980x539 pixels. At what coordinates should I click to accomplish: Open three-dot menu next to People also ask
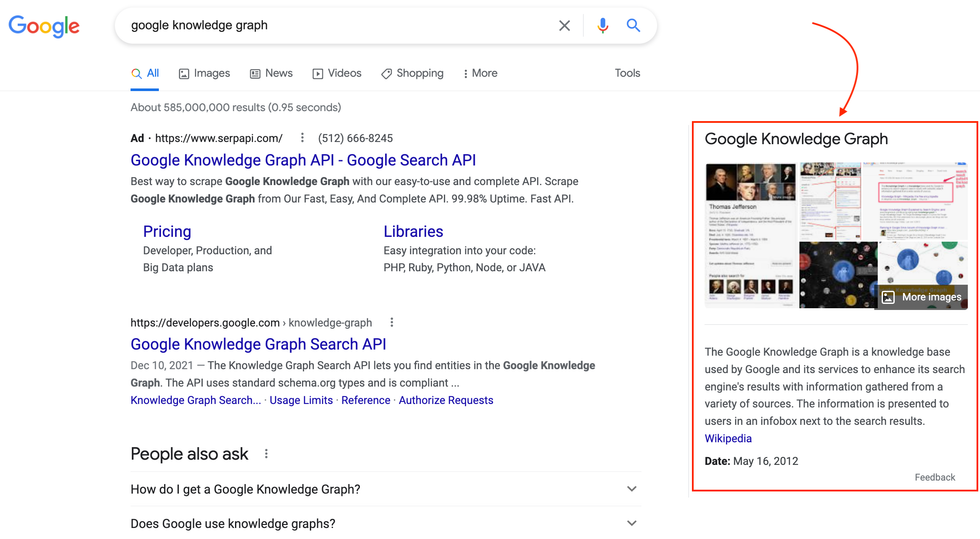tap(266, 454)
